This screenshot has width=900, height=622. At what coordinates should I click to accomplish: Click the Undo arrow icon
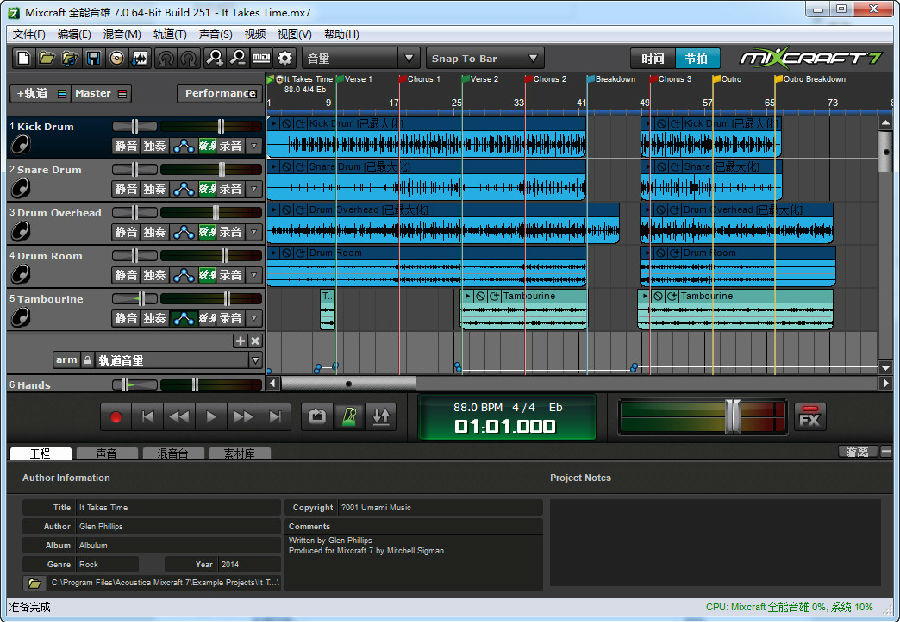point(166,58)
